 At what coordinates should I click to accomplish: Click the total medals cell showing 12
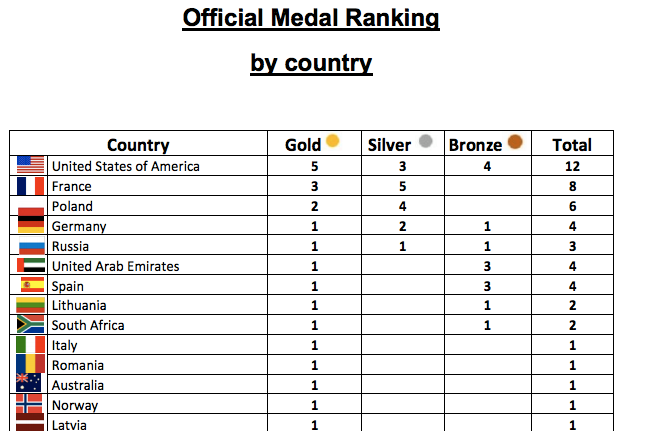(572, 166)
